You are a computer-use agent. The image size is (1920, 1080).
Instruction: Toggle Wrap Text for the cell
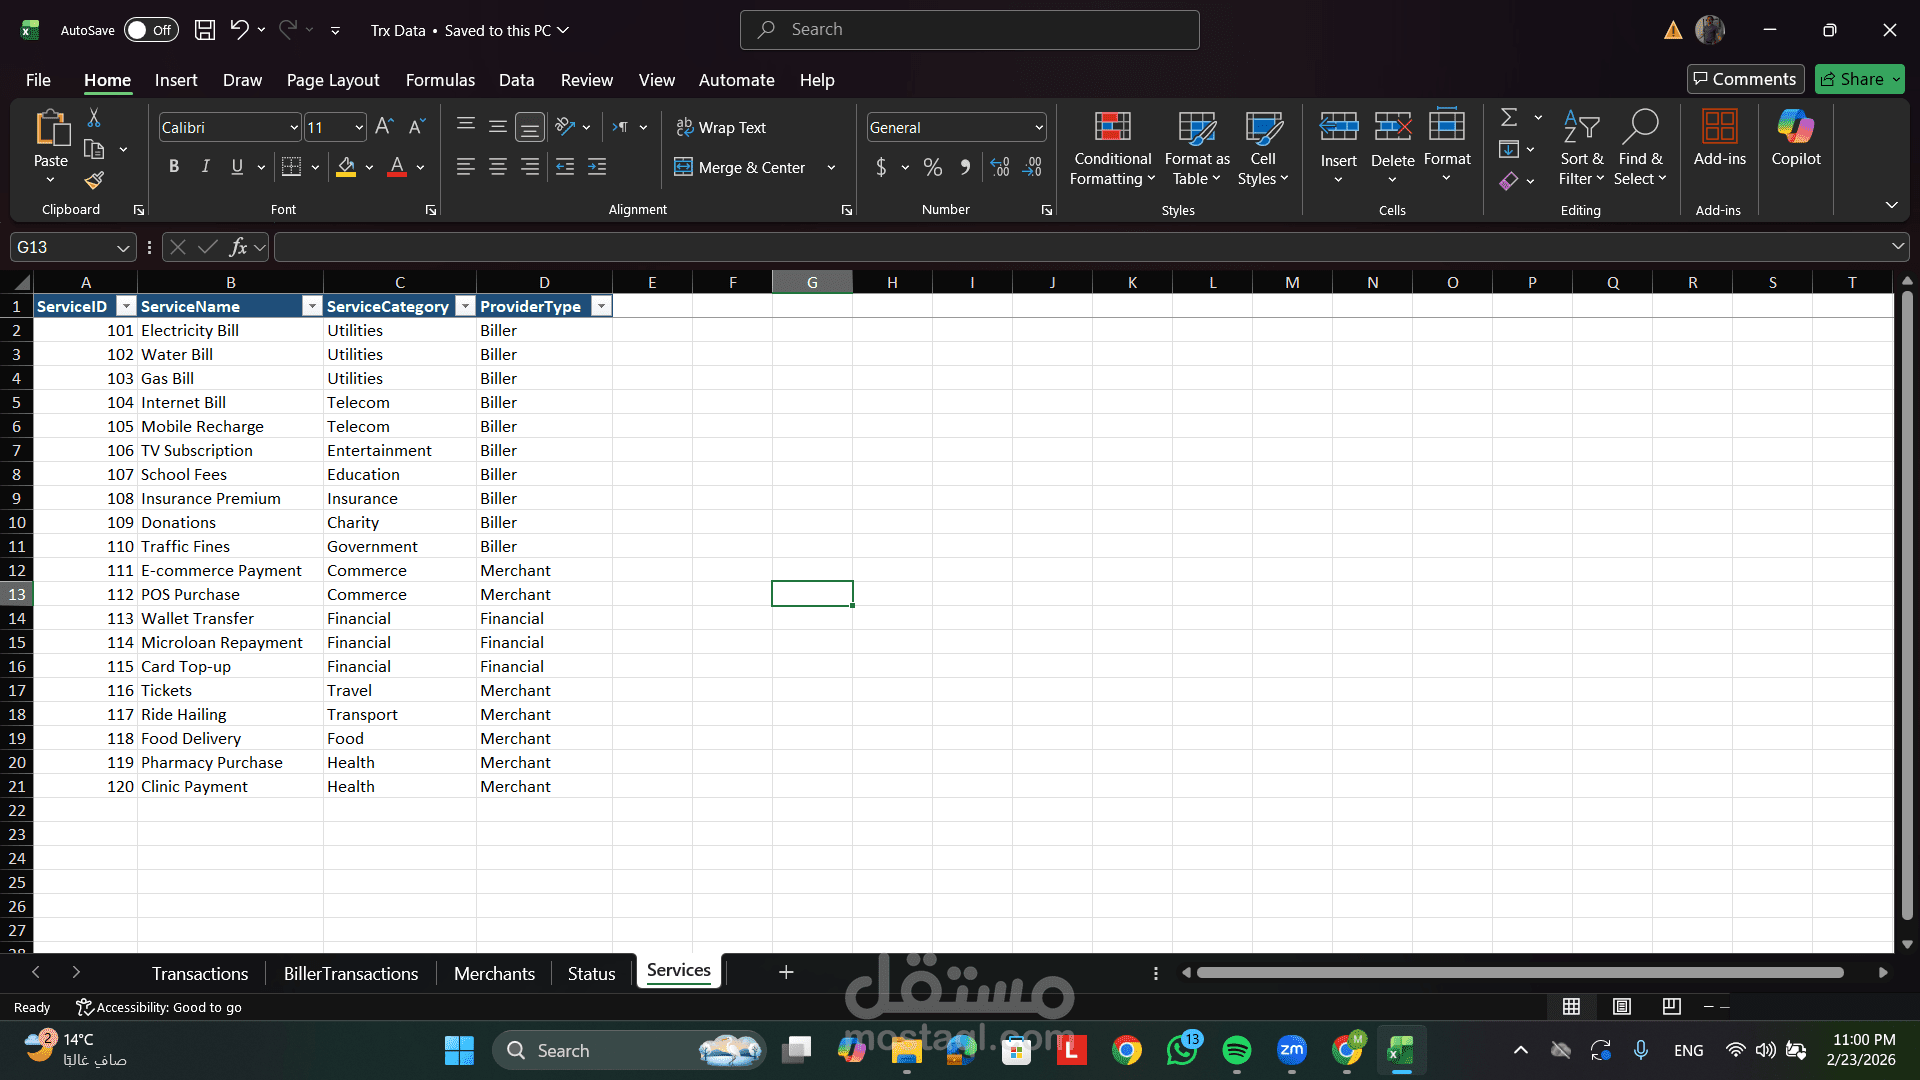[720, 128]
